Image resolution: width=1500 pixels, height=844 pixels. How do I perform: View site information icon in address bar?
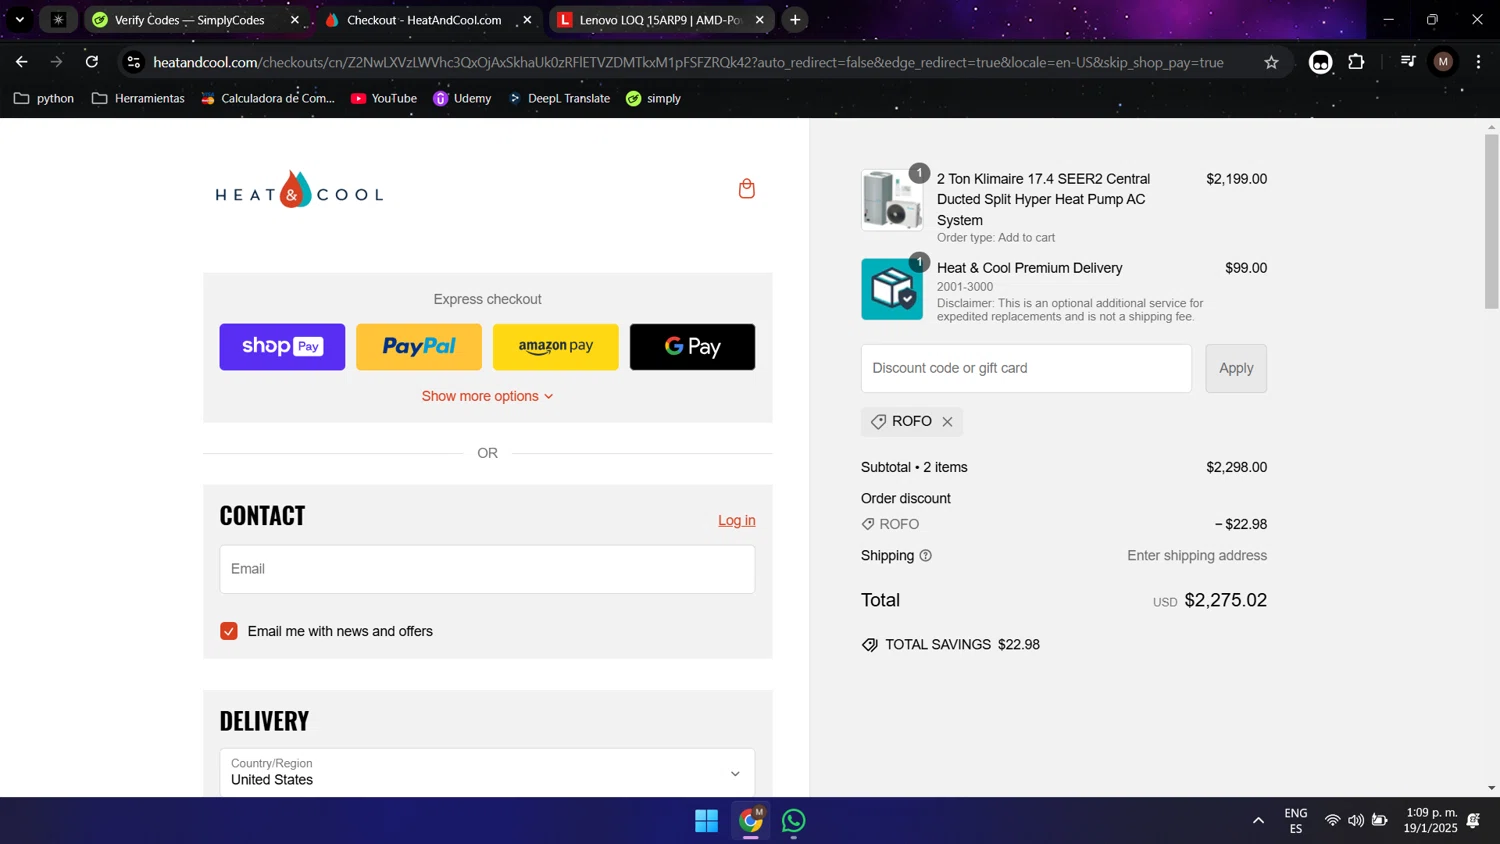click(133, 62)
